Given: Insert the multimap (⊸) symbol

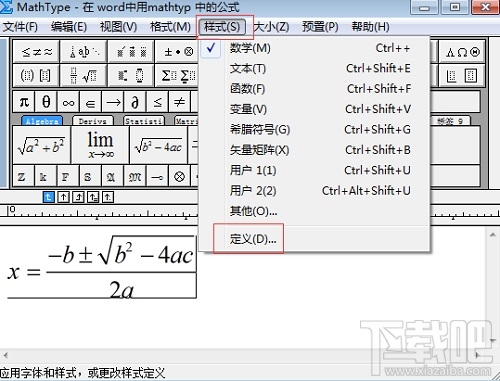Looking at the screenshot, I should pyautogui.click(x=157, y=176).
